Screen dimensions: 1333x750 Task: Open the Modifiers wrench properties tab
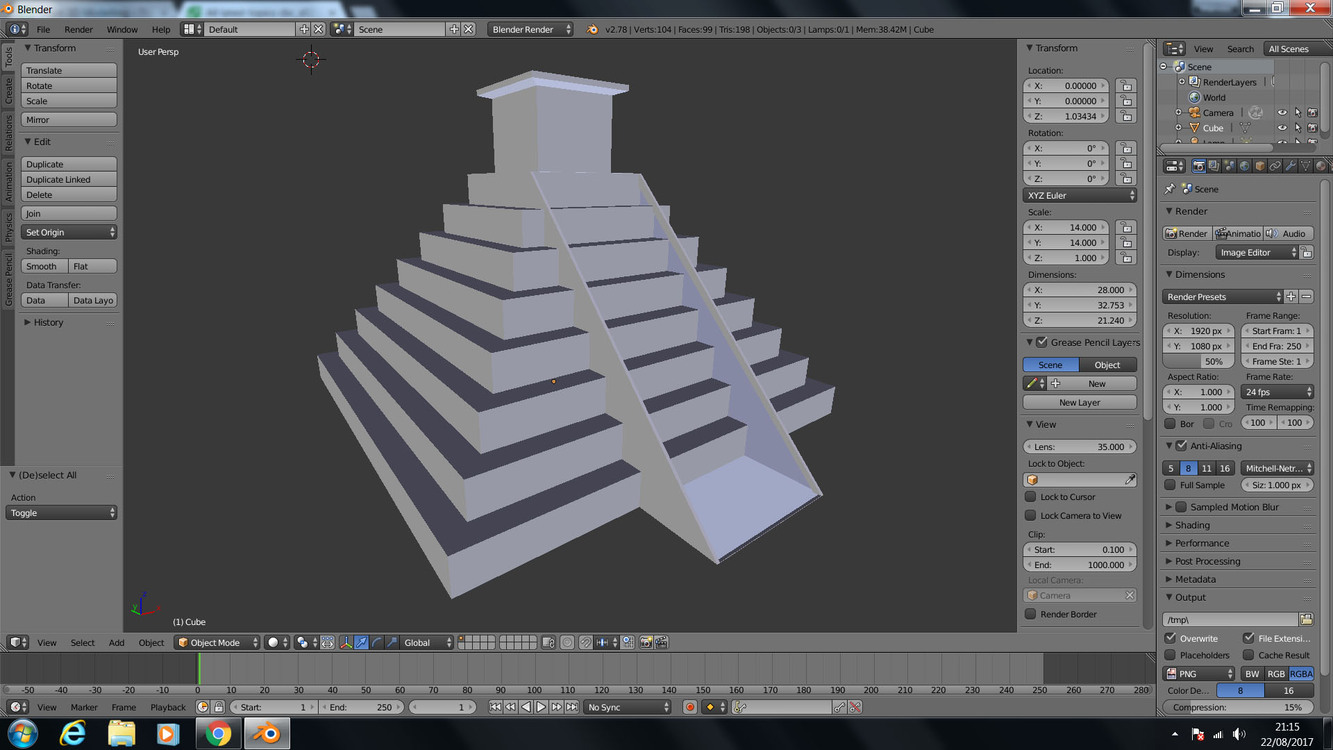click(1290, 166)
